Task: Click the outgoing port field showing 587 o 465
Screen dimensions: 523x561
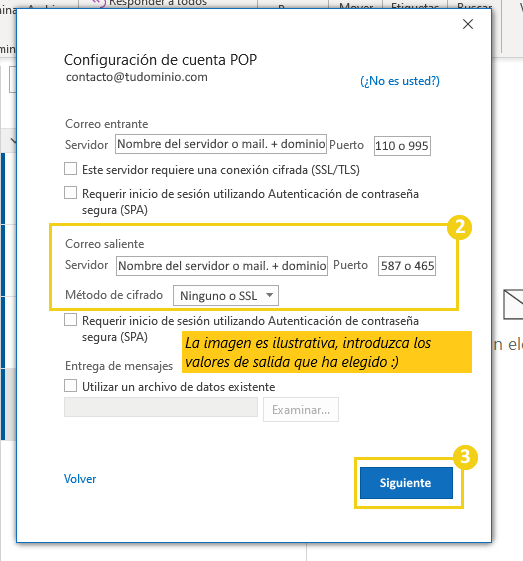Action: click(407, 266)
